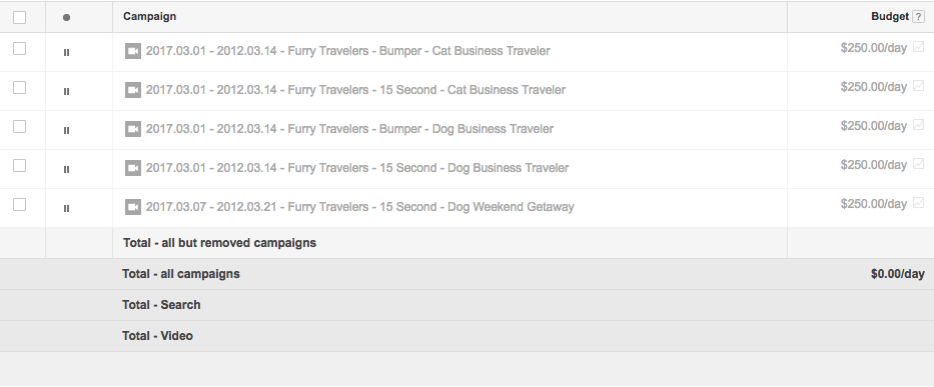Viewport: 934px width, 387px height.
Task: Click video icon beside 15 Second Cat campaign
Action: tap(133, 90)
